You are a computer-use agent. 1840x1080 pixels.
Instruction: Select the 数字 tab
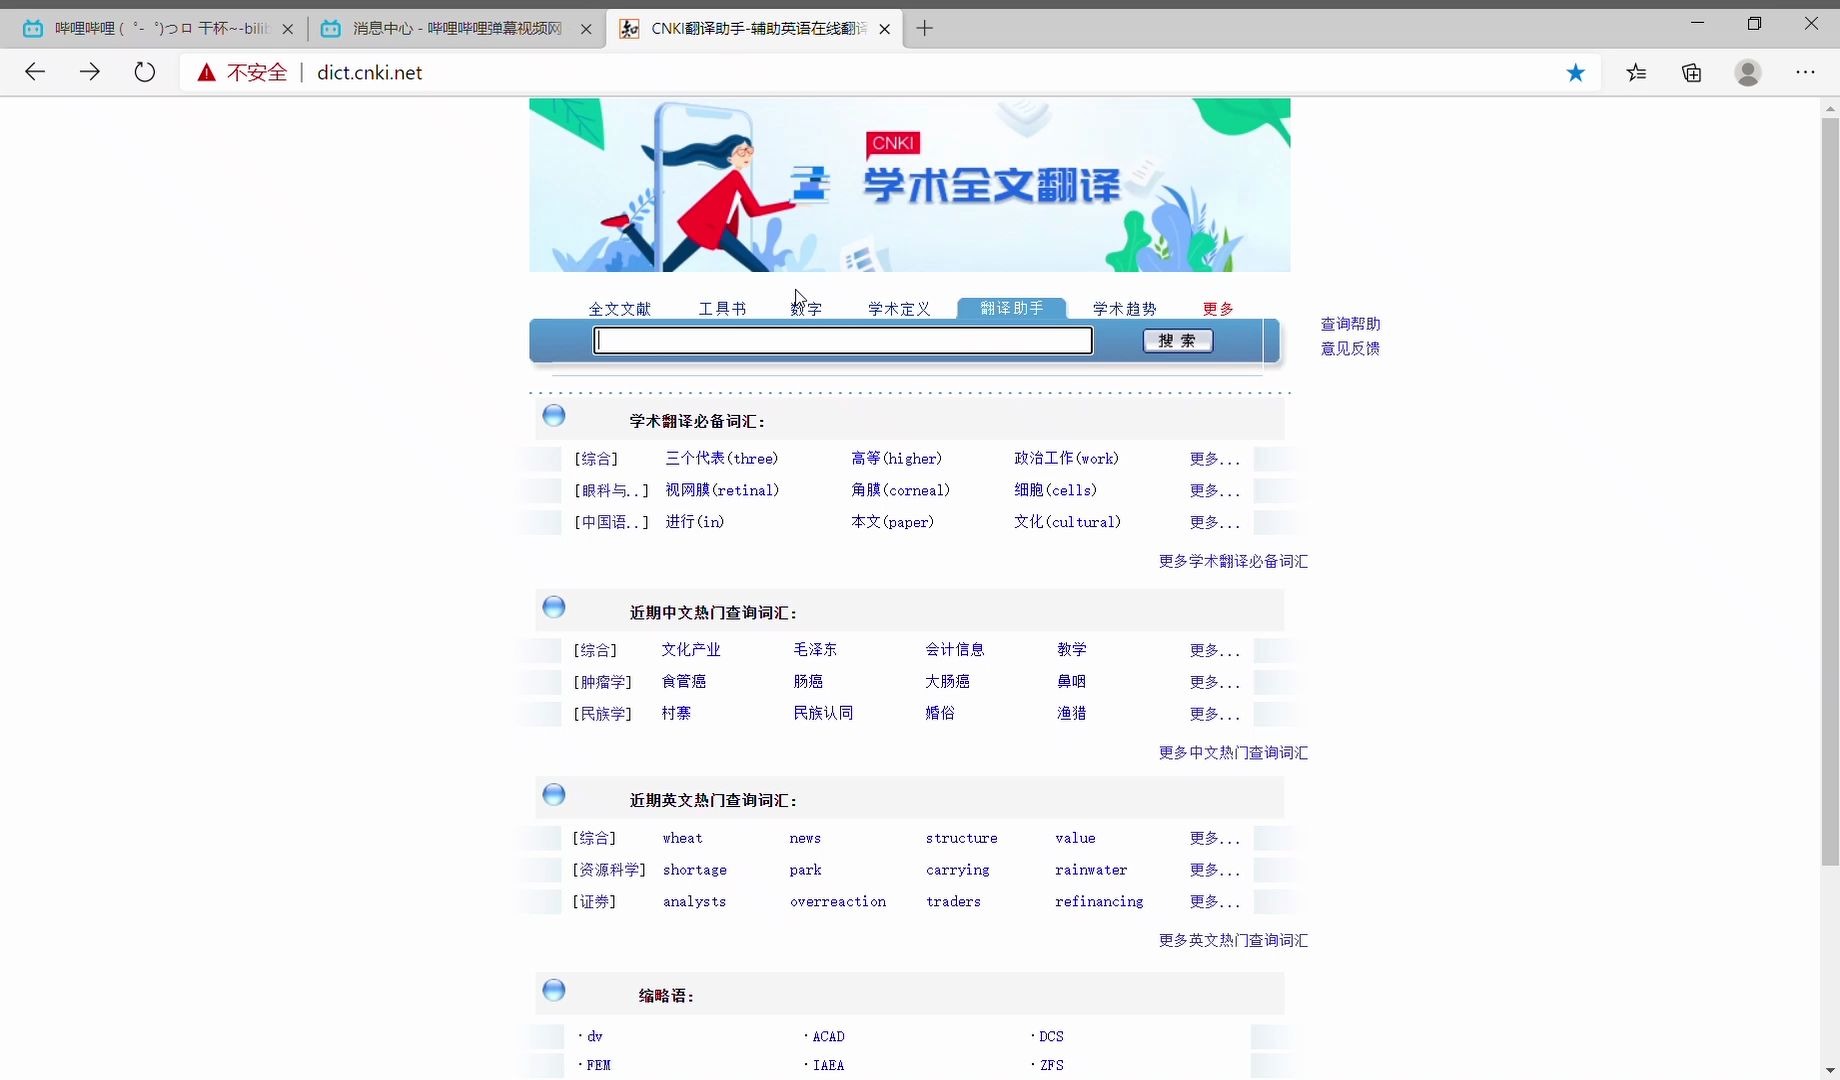pos(806,309)
